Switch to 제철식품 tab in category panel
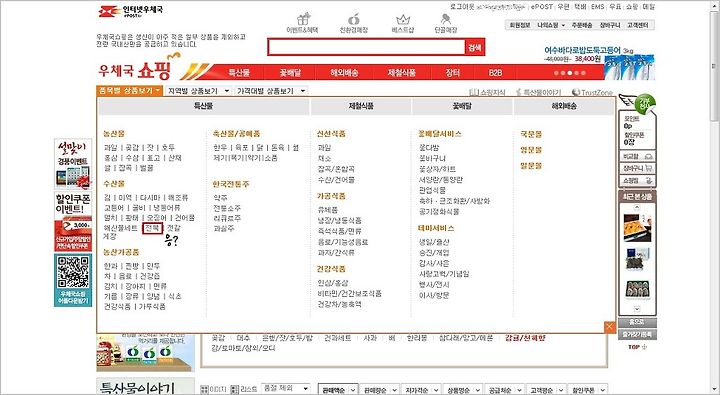This screenshot has width=720, height=395. tap(361, 106)
